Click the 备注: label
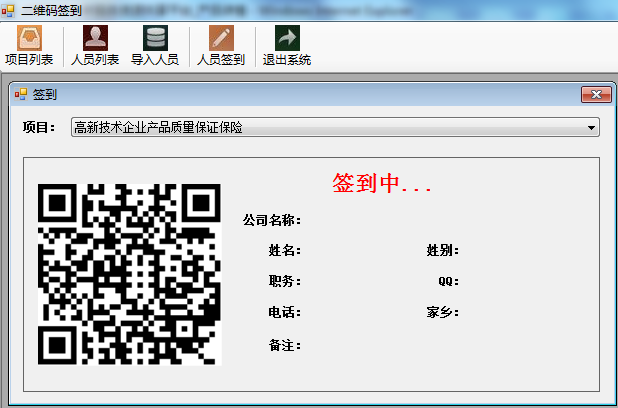The image size is (618, 408). pyautogui.click(x=285, y=345)
